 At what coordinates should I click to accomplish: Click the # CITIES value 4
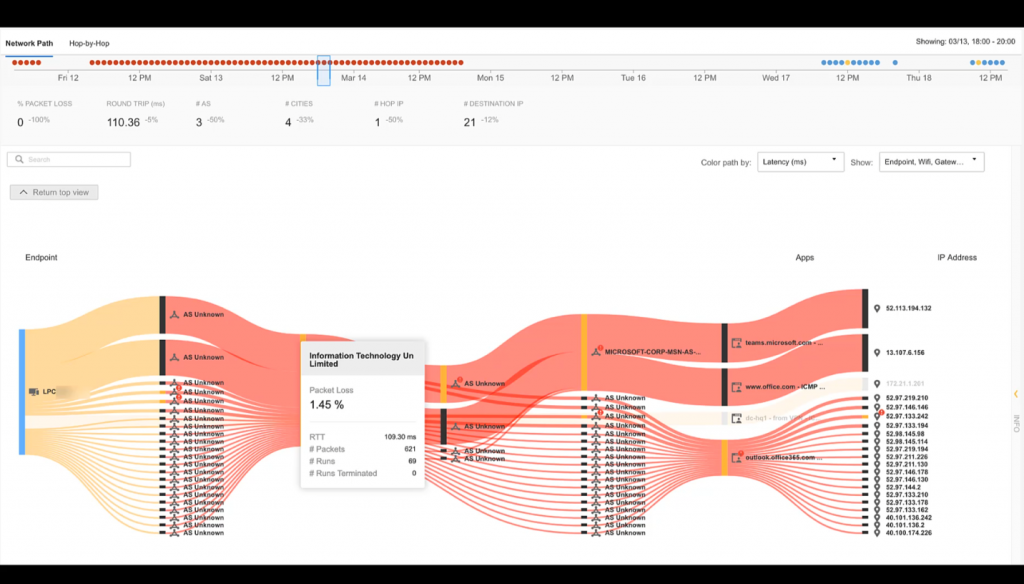(x=288, y=122)
